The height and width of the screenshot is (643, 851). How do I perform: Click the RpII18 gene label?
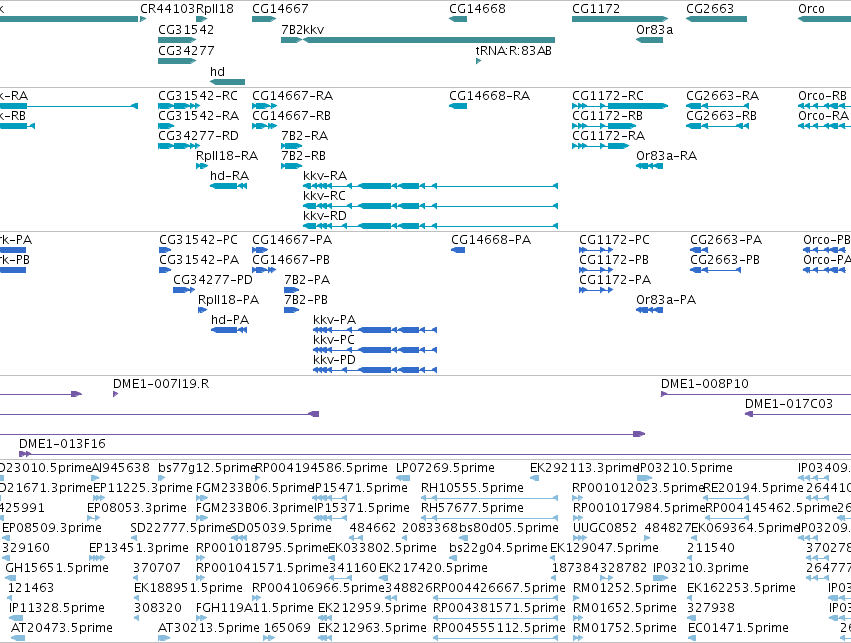215,9
